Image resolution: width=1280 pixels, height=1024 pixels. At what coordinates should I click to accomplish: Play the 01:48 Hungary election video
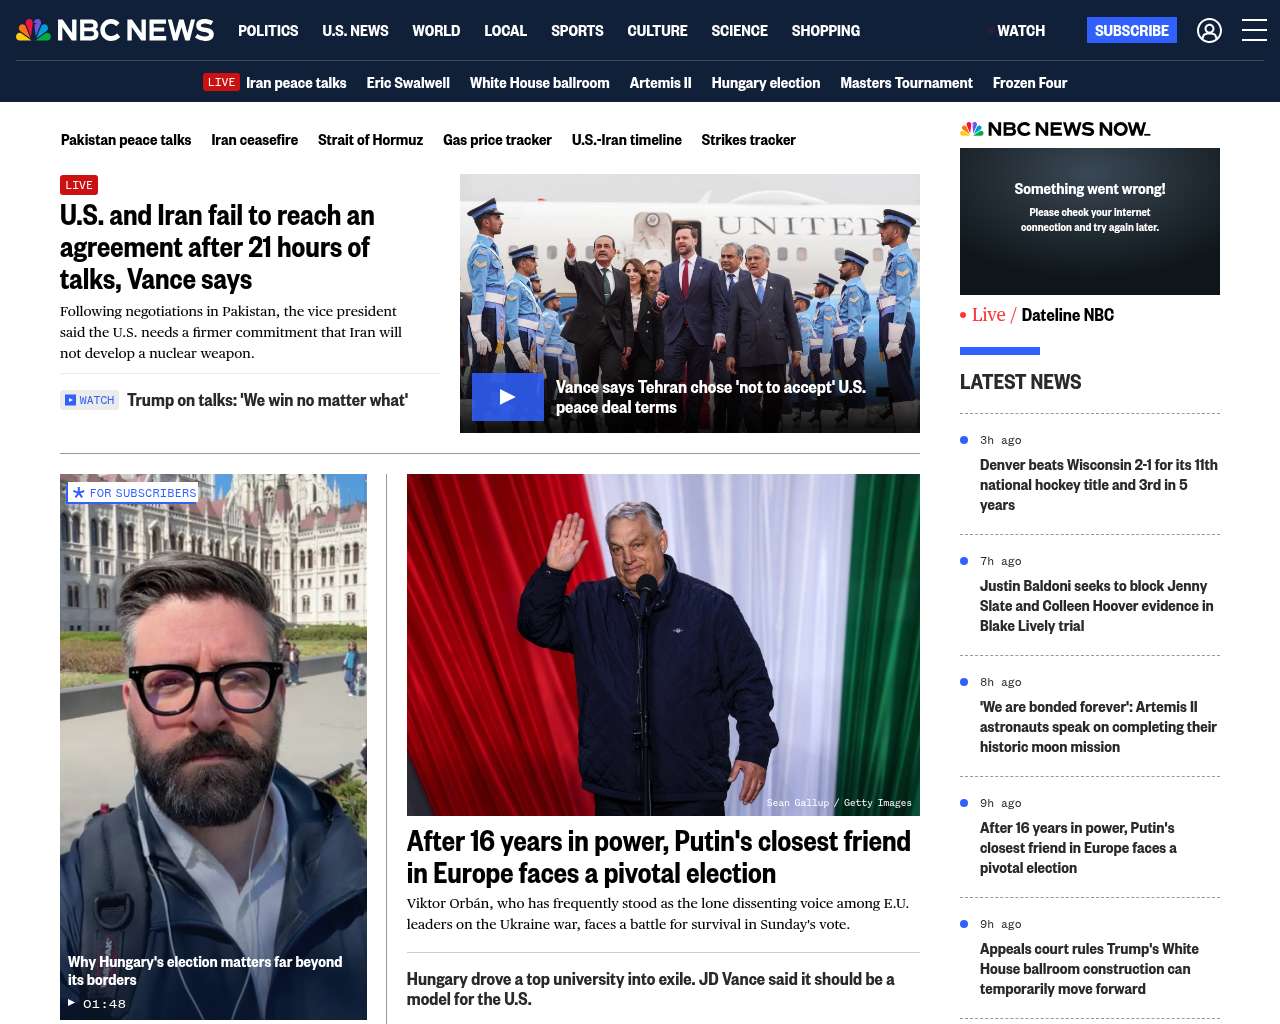[x=72, y=1003]
